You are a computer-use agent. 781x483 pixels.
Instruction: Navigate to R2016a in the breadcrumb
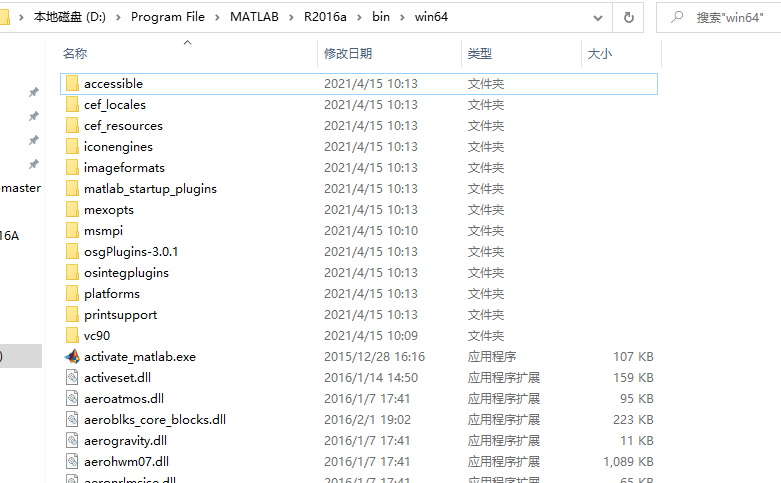[x=325, y=17]
